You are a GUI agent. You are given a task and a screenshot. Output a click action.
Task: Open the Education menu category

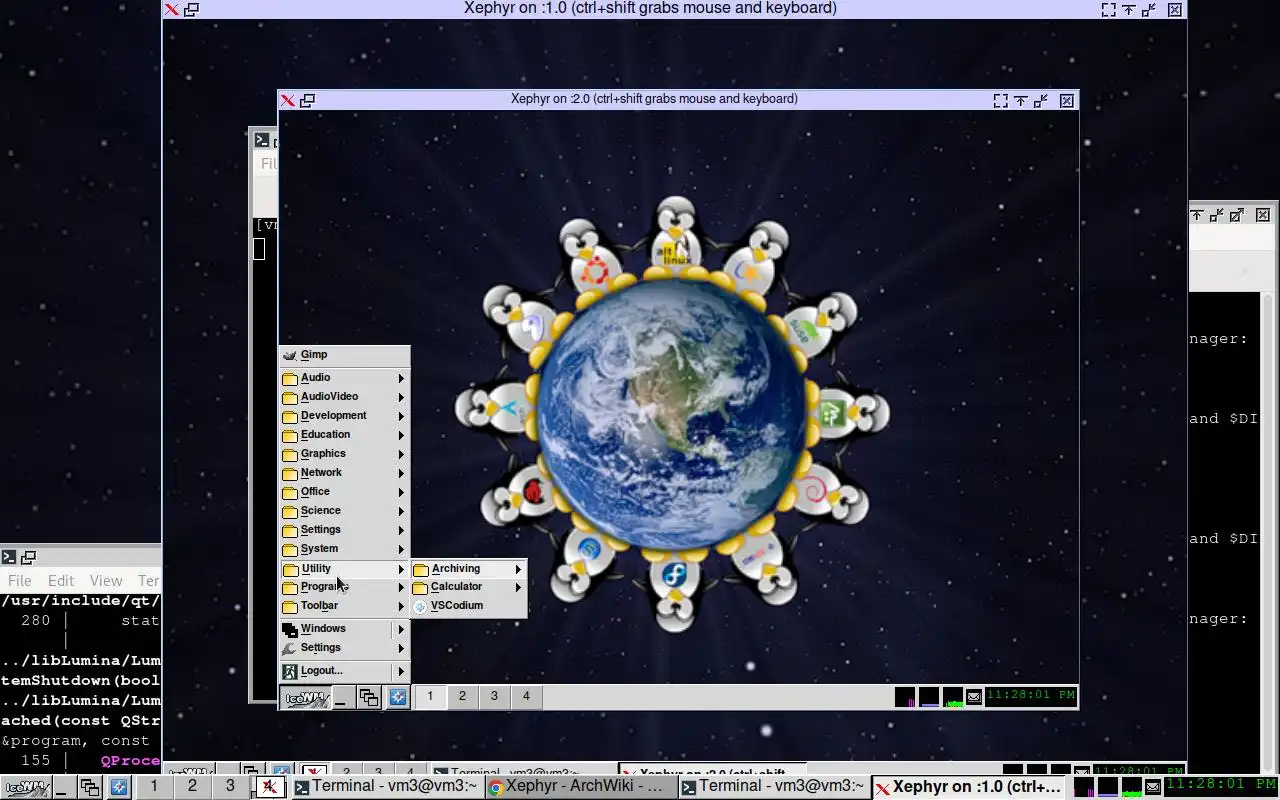[x=344, y=435]
